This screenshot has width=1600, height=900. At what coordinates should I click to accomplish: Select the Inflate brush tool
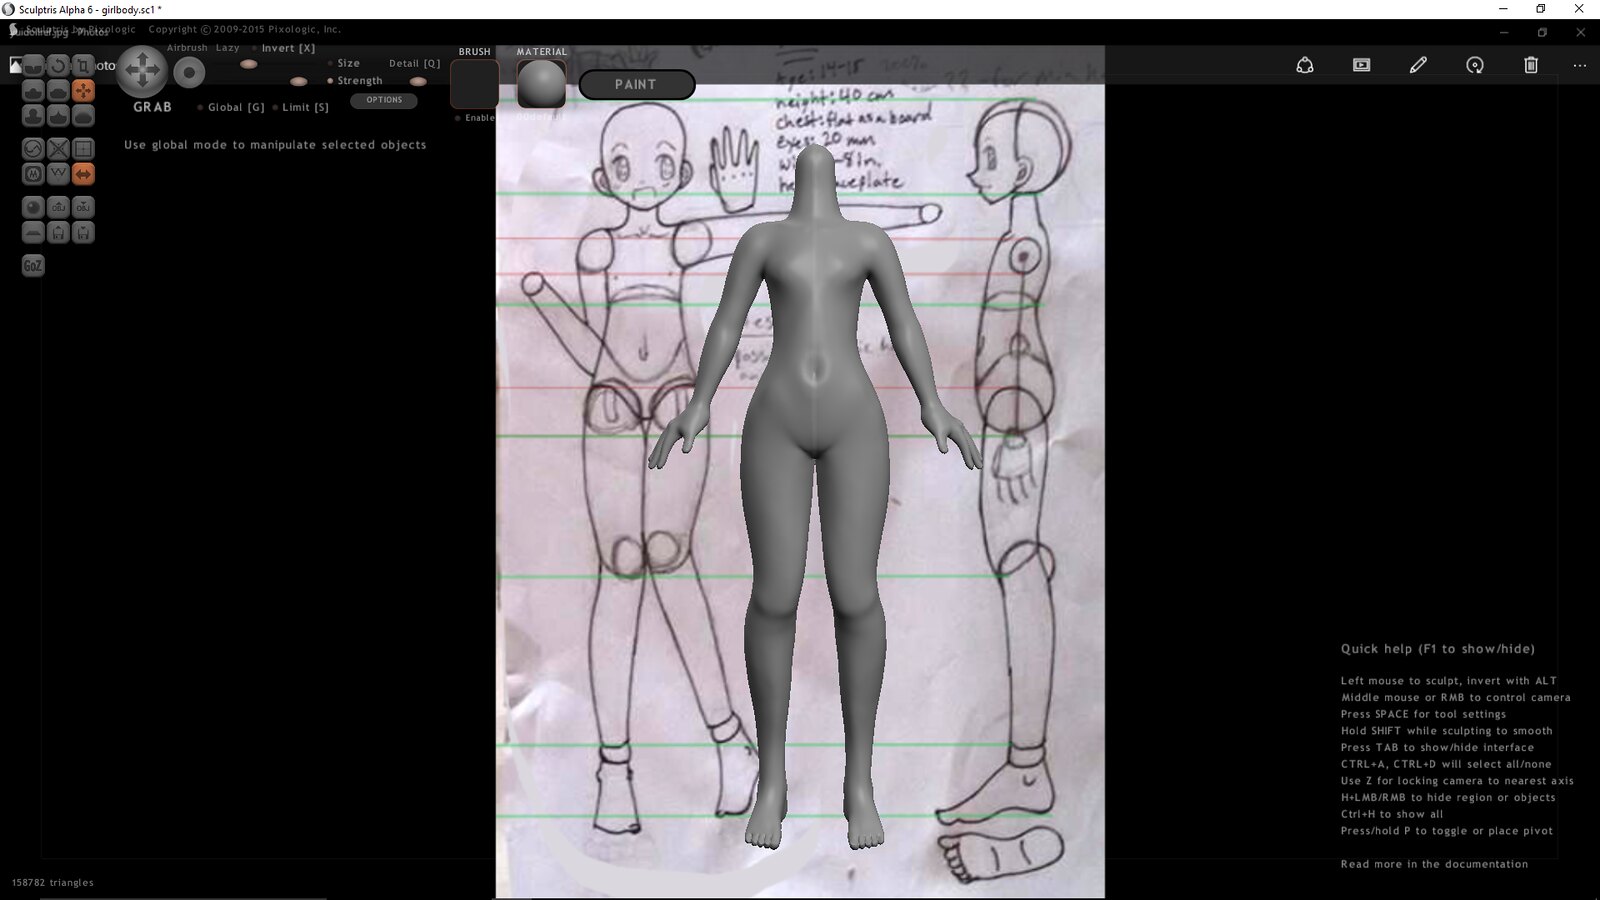pos(33,116)
